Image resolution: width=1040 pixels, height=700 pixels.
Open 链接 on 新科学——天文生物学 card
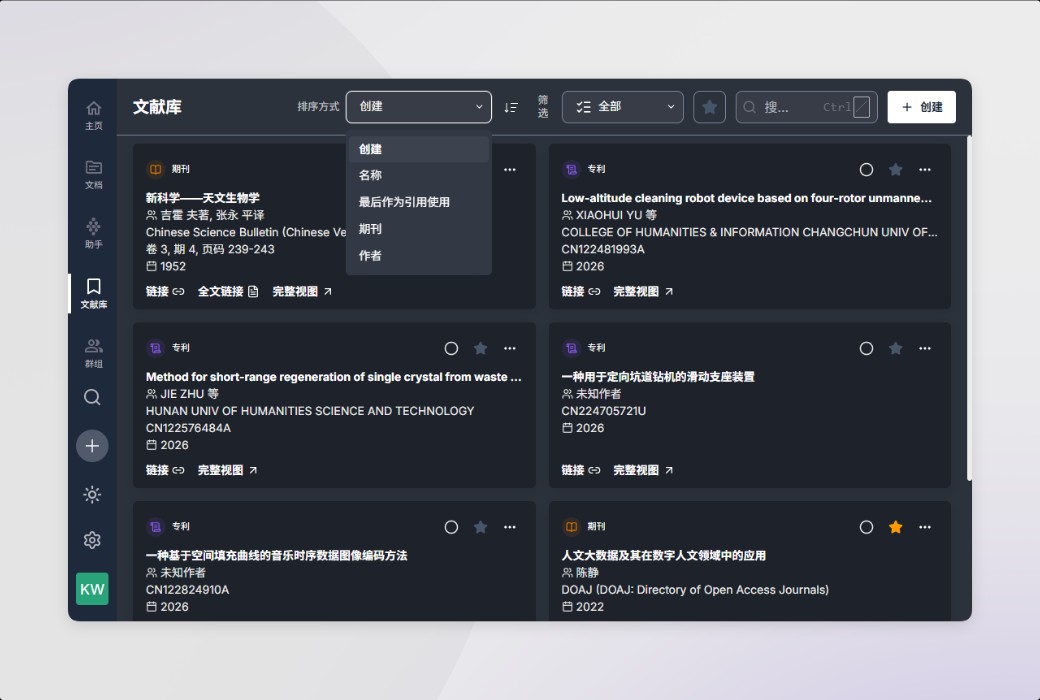[x=164, y=291]
